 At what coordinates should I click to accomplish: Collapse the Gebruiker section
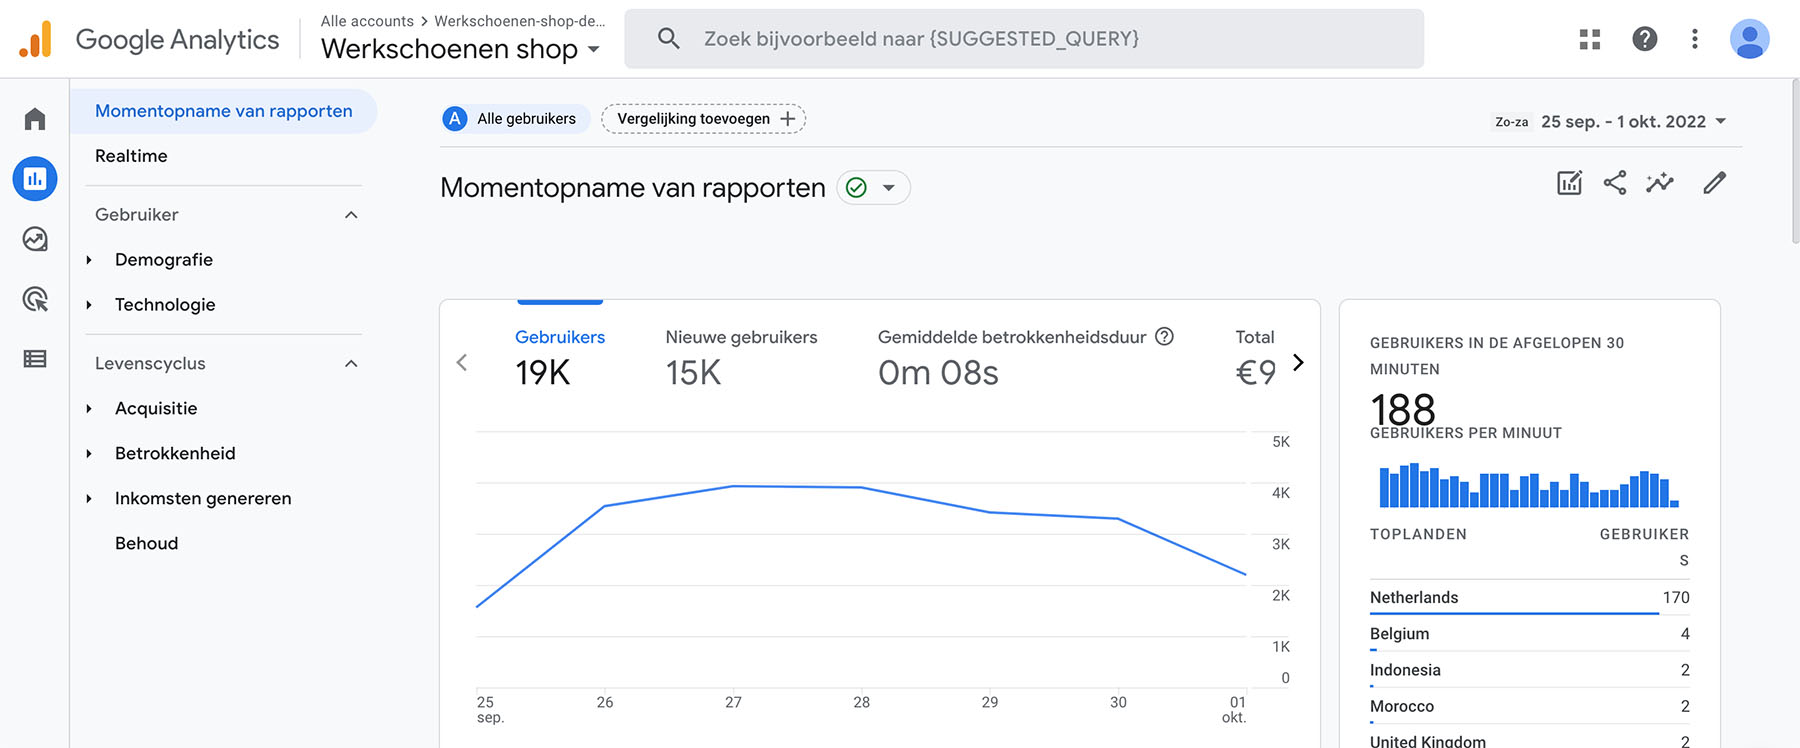(351, 215)
